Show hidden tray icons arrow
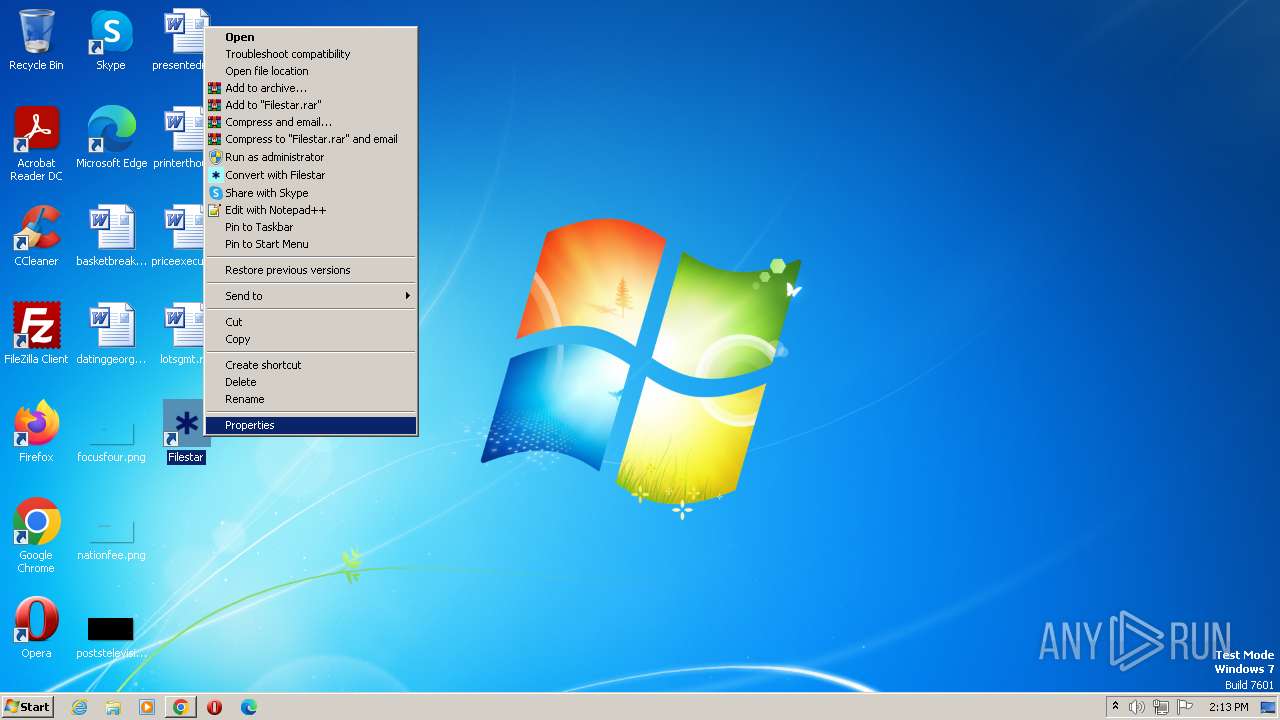The image size is (1280, 720). [x=1115, y=707]
